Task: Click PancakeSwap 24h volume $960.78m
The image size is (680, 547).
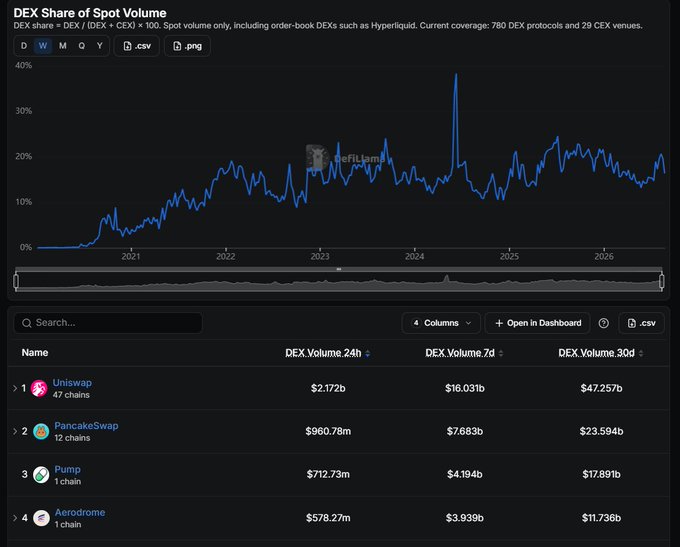Action: pyautogui.click(x=328, y=431)
